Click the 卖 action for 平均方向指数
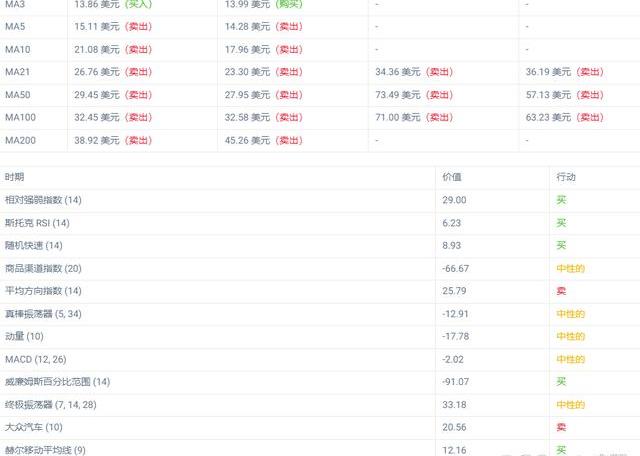Screen dimensions: 640x456 561,291
